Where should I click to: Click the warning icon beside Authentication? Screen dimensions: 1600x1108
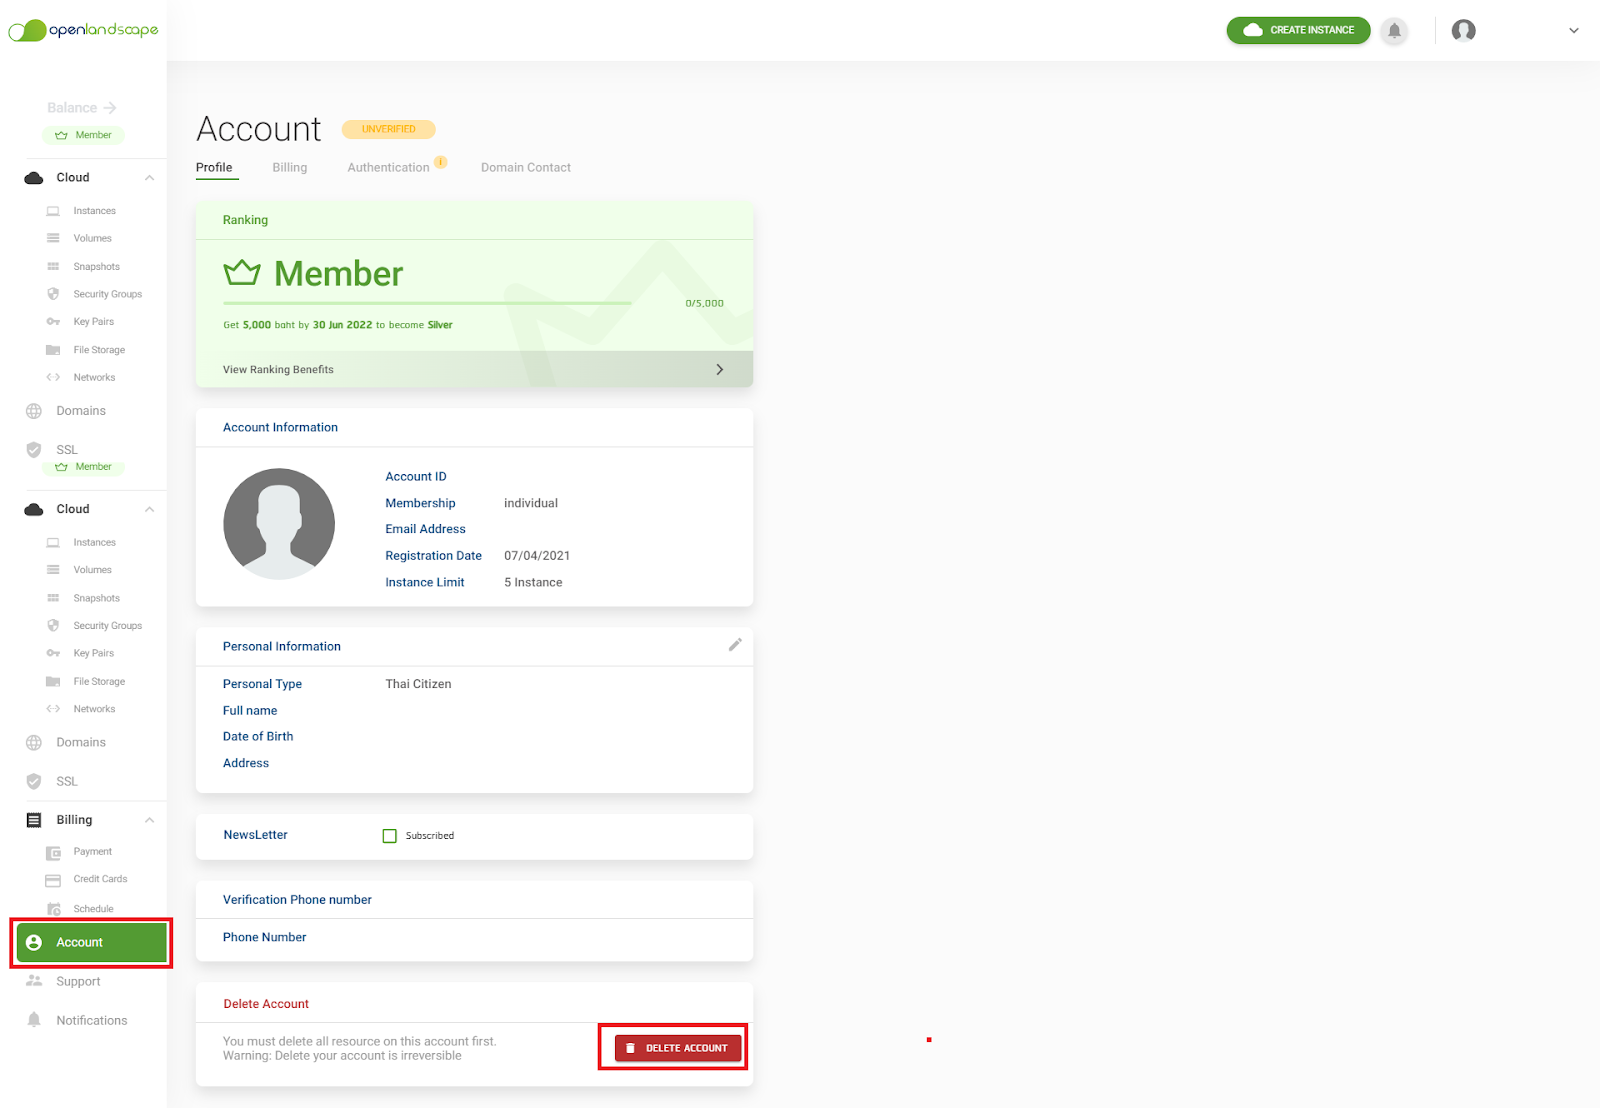click(x=440, y=162)
